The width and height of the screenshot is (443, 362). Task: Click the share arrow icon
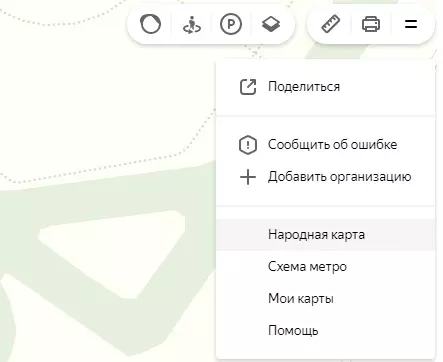point(248,87)
